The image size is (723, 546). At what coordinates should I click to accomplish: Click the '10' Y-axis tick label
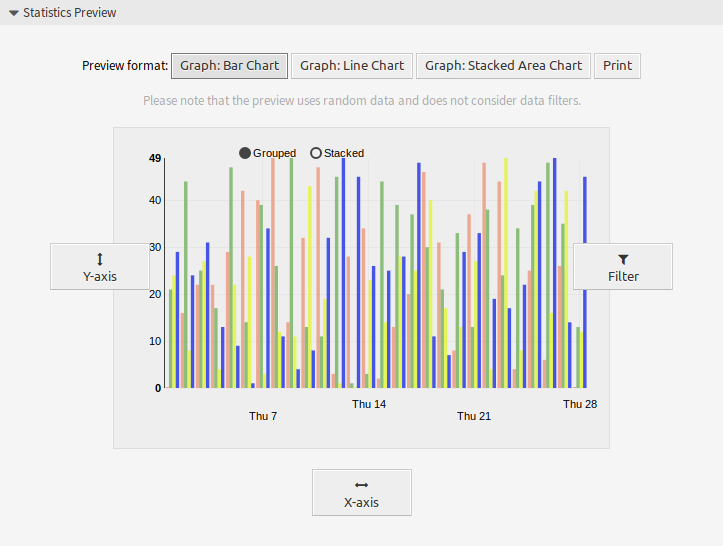155,342
